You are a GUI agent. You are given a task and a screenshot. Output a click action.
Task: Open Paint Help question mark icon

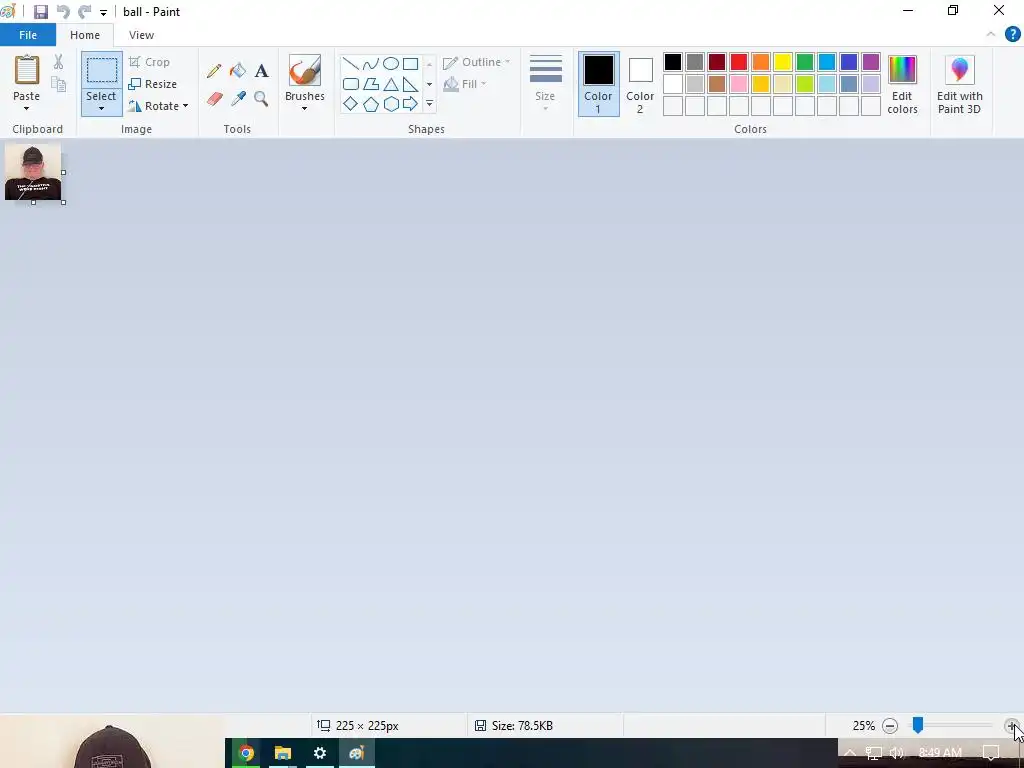1012,35
